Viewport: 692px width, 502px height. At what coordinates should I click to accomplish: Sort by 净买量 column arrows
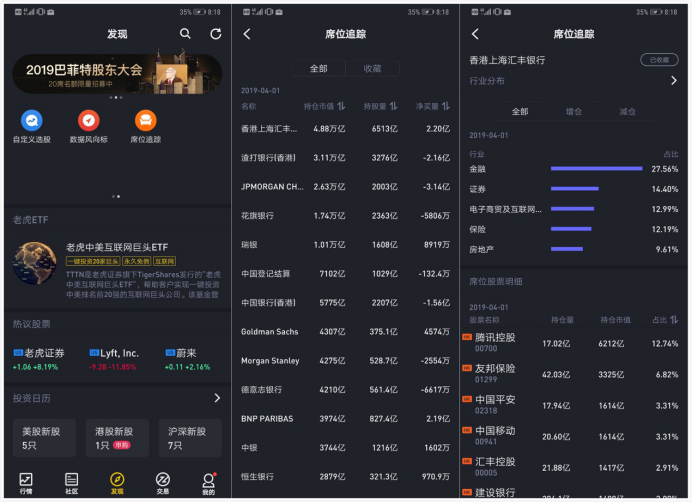pyautogui.click(x=446, y=106)
